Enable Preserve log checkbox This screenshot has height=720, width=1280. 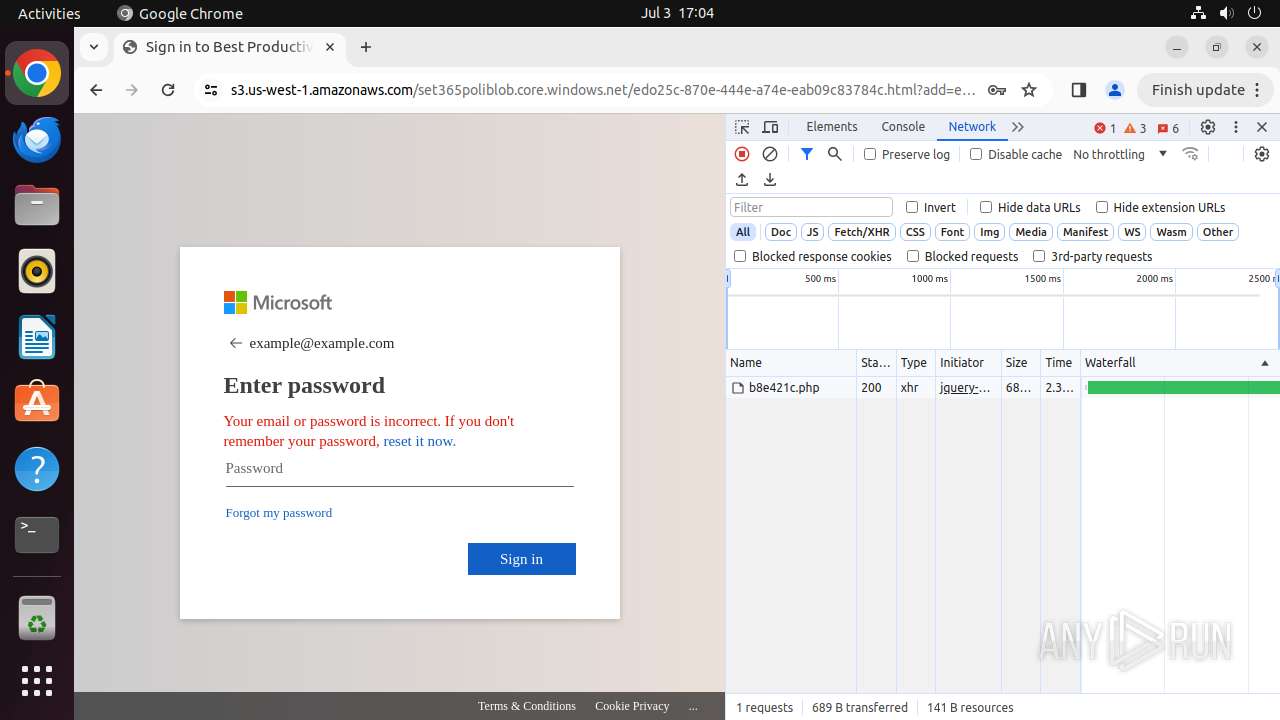(x=870, y=154)
